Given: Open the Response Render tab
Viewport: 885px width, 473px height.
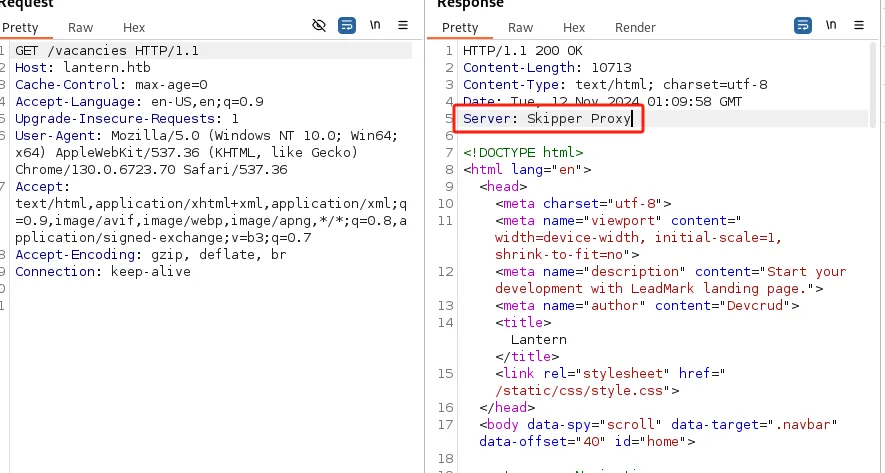Looking at the screenshot, I should (635, 27).
